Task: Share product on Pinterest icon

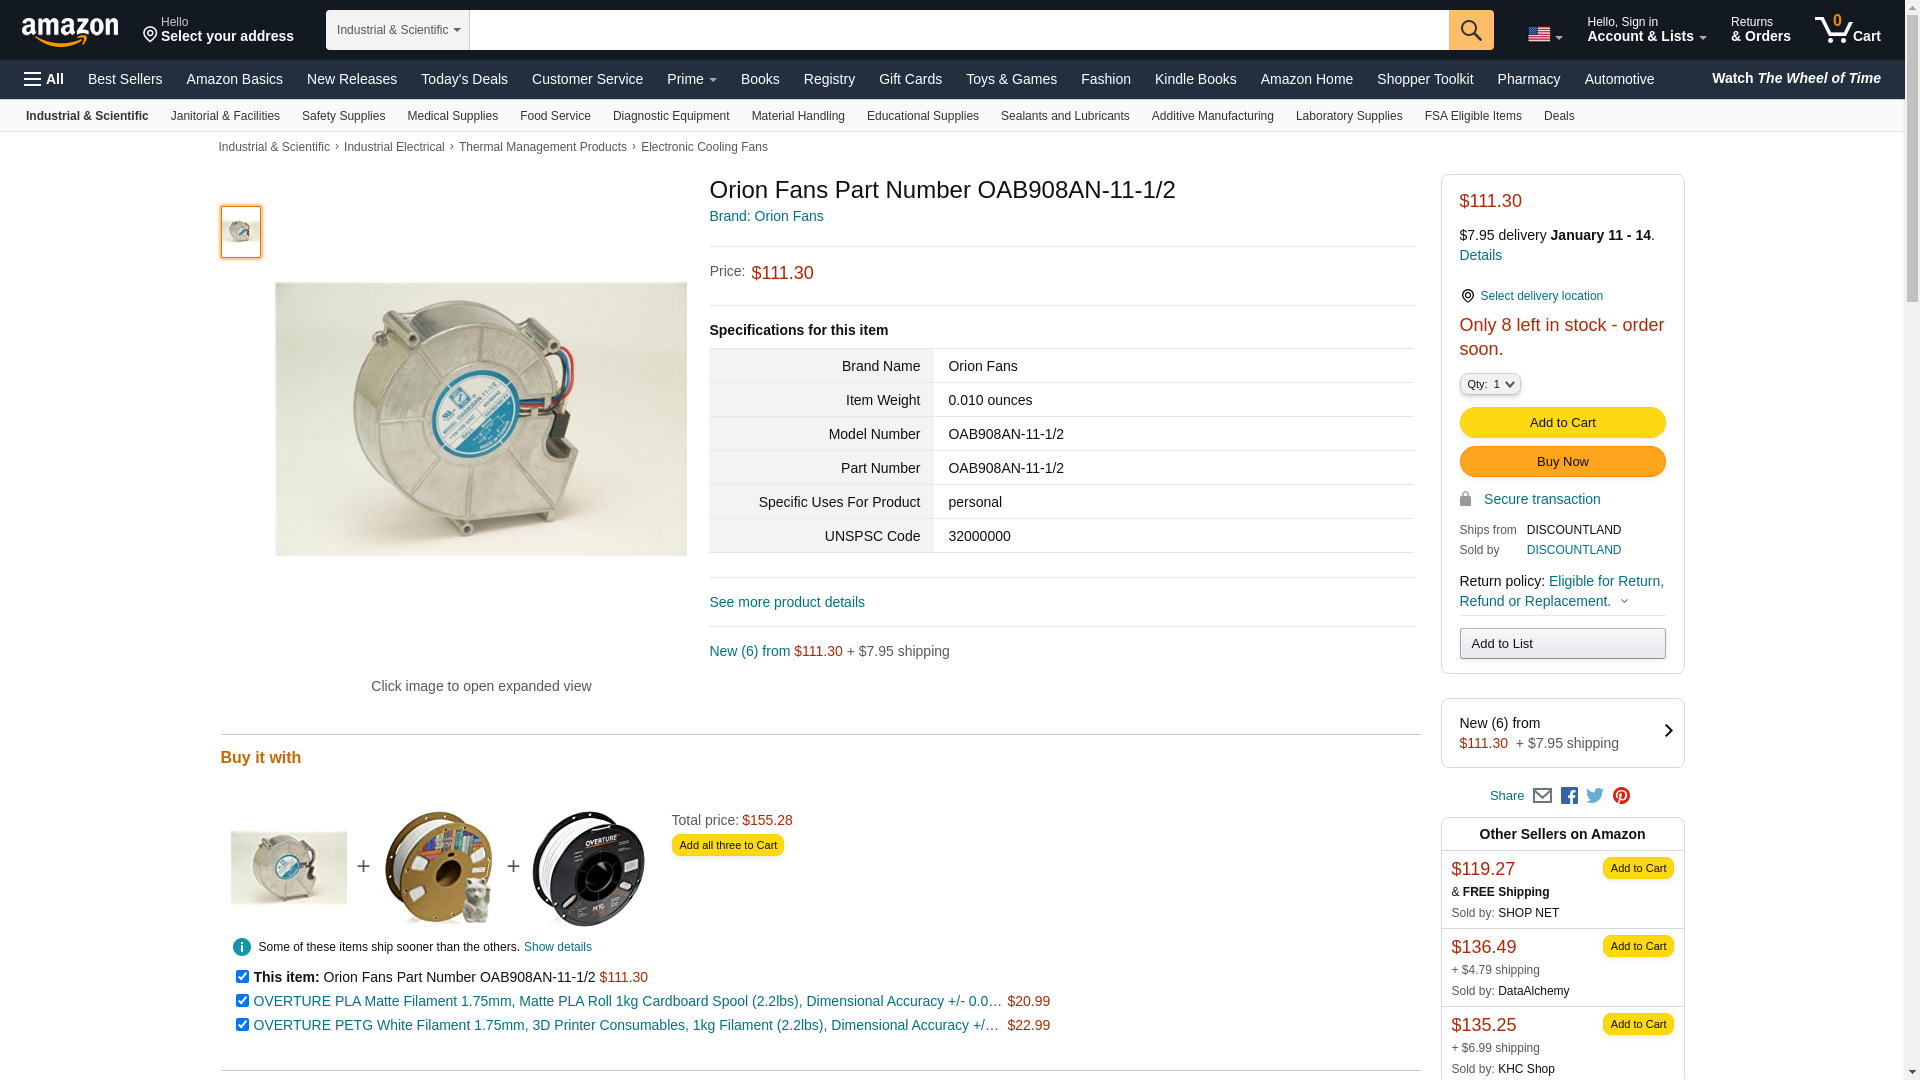Action: tap(1621, 796)
